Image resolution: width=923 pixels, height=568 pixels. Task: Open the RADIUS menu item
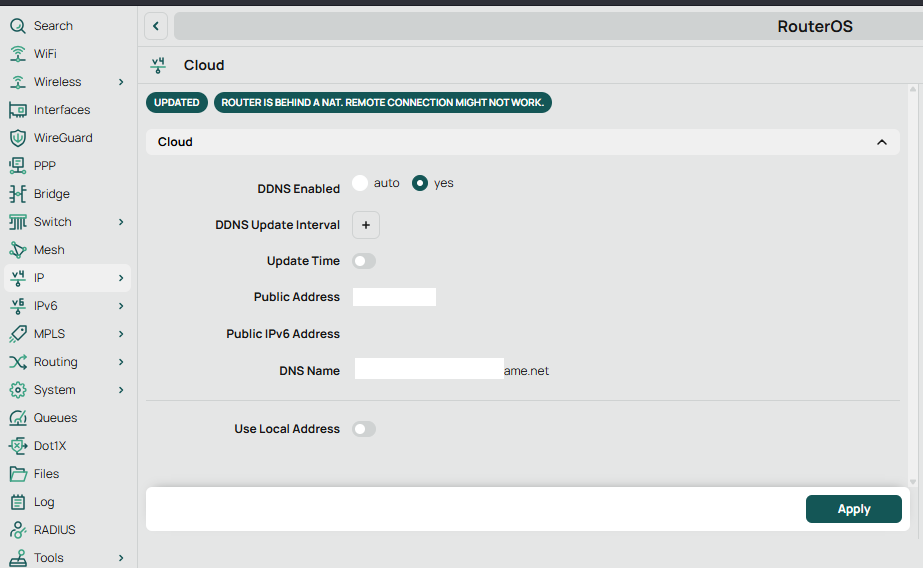coord(67,530)
